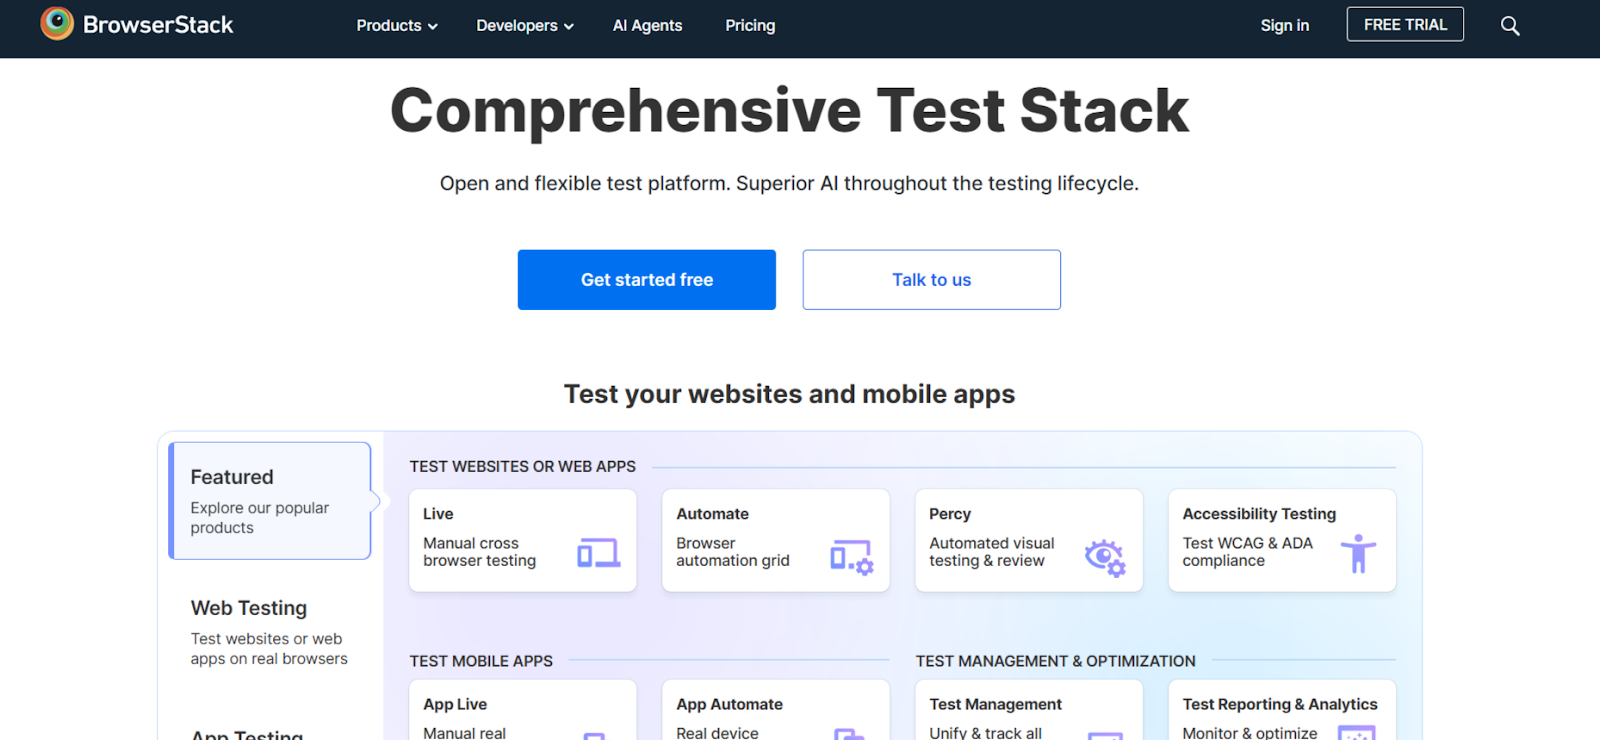This screenshot has width=1600, height=740.
Task: Expand the Developers dropdown
Action: [x=525, y=26]
